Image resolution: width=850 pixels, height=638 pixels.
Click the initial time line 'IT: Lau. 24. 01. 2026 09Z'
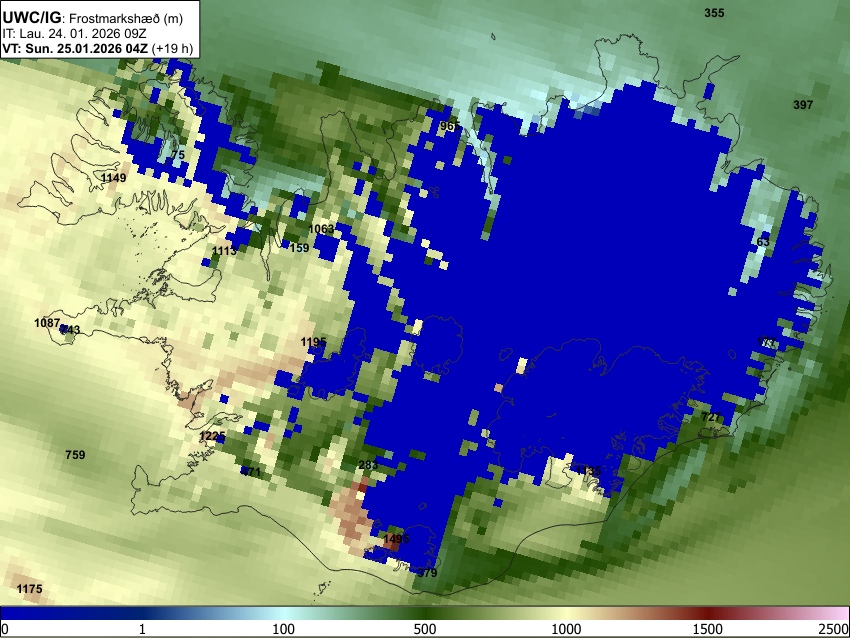[x=74, y=34]
